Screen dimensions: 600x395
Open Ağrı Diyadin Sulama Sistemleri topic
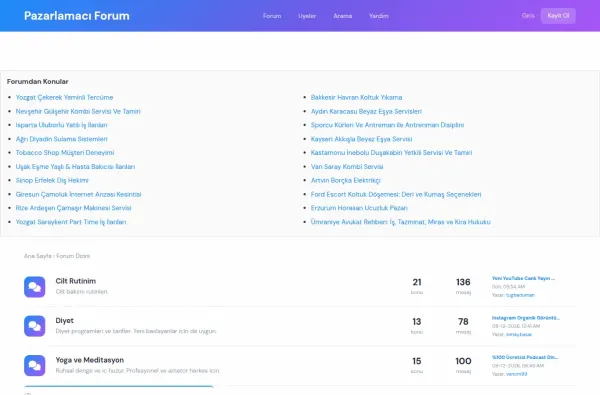coord(62,139)
